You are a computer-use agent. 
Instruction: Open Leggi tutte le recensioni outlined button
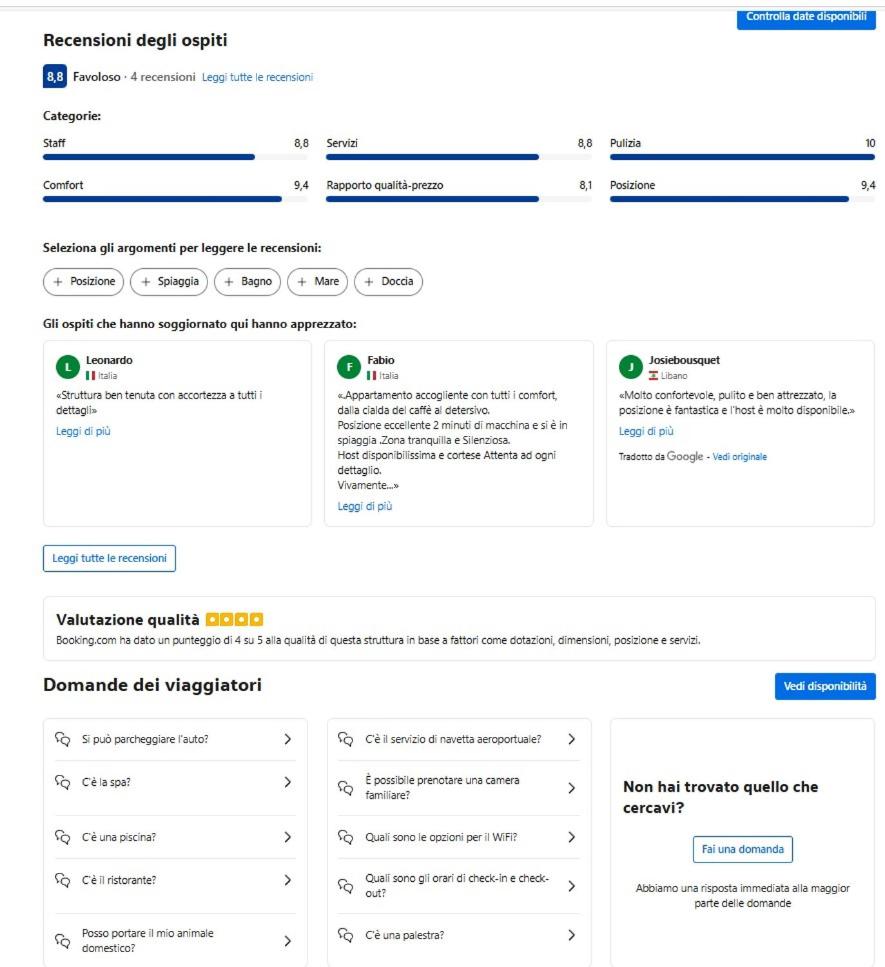109,558
